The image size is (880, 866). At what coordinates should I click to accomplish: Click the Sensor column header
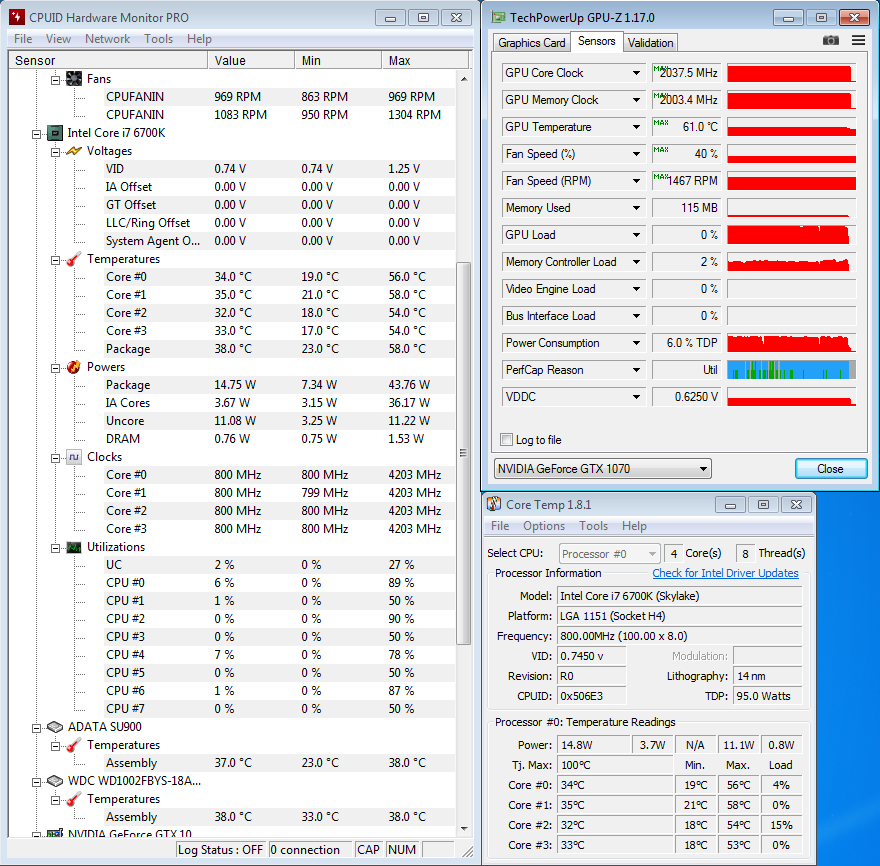[x=108, y=61]
